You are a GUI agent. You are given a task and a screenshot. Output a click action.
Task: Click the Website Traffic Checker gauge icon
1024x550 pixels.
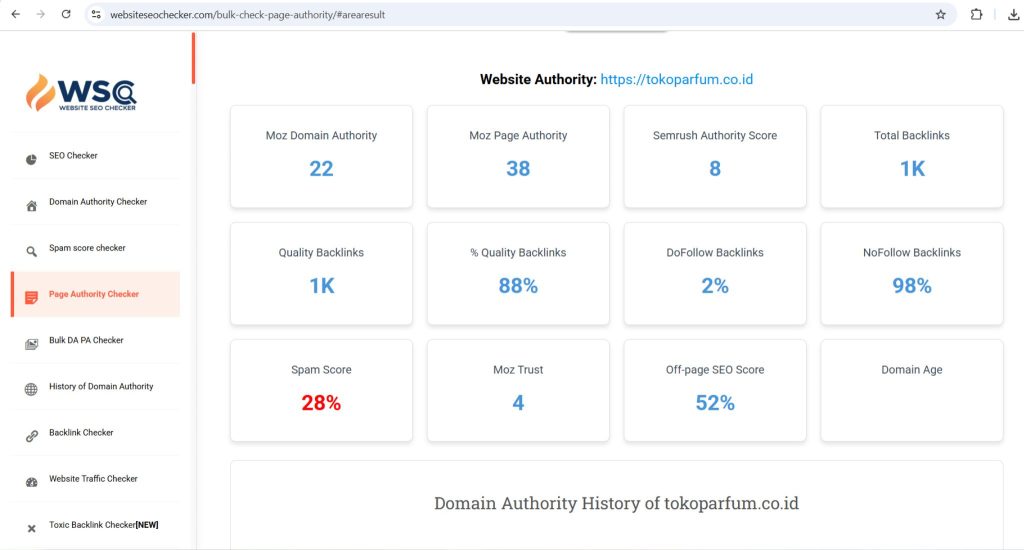pos(31,481)
